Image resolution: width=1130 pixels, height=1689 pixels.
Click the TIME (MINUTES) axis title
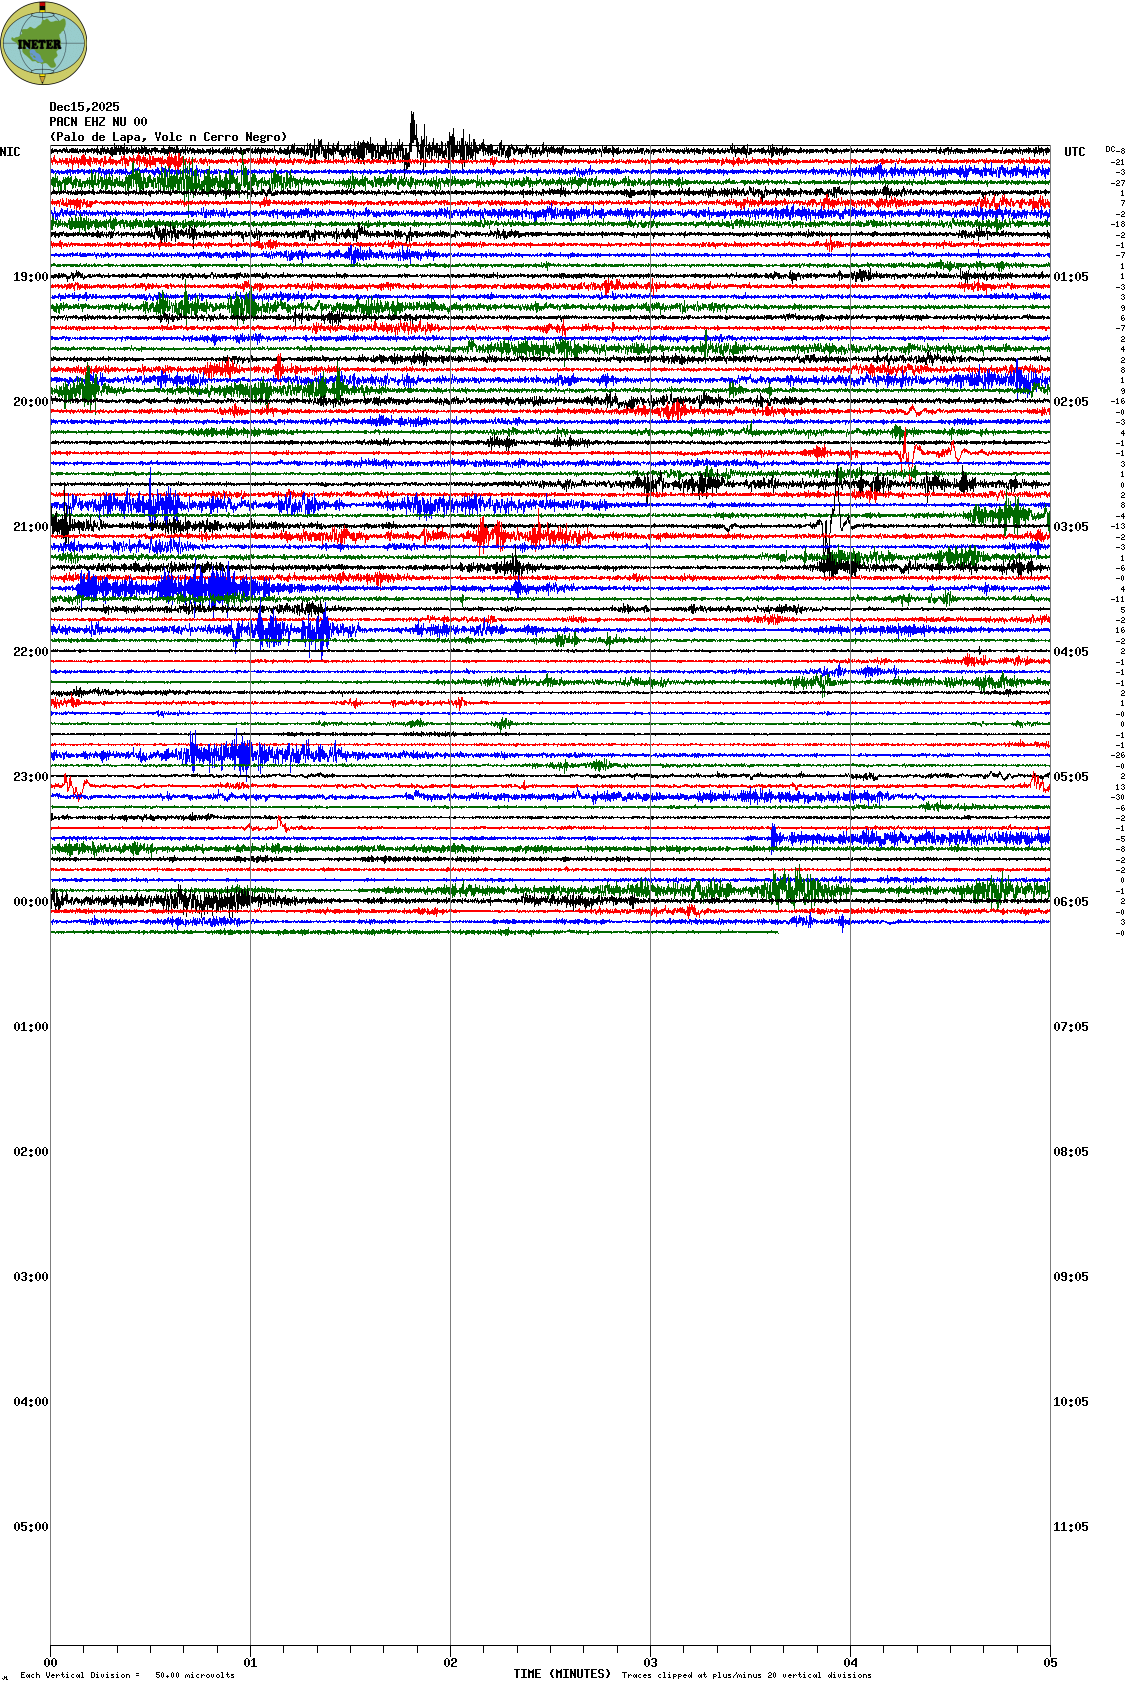(x=562, y=1674)
